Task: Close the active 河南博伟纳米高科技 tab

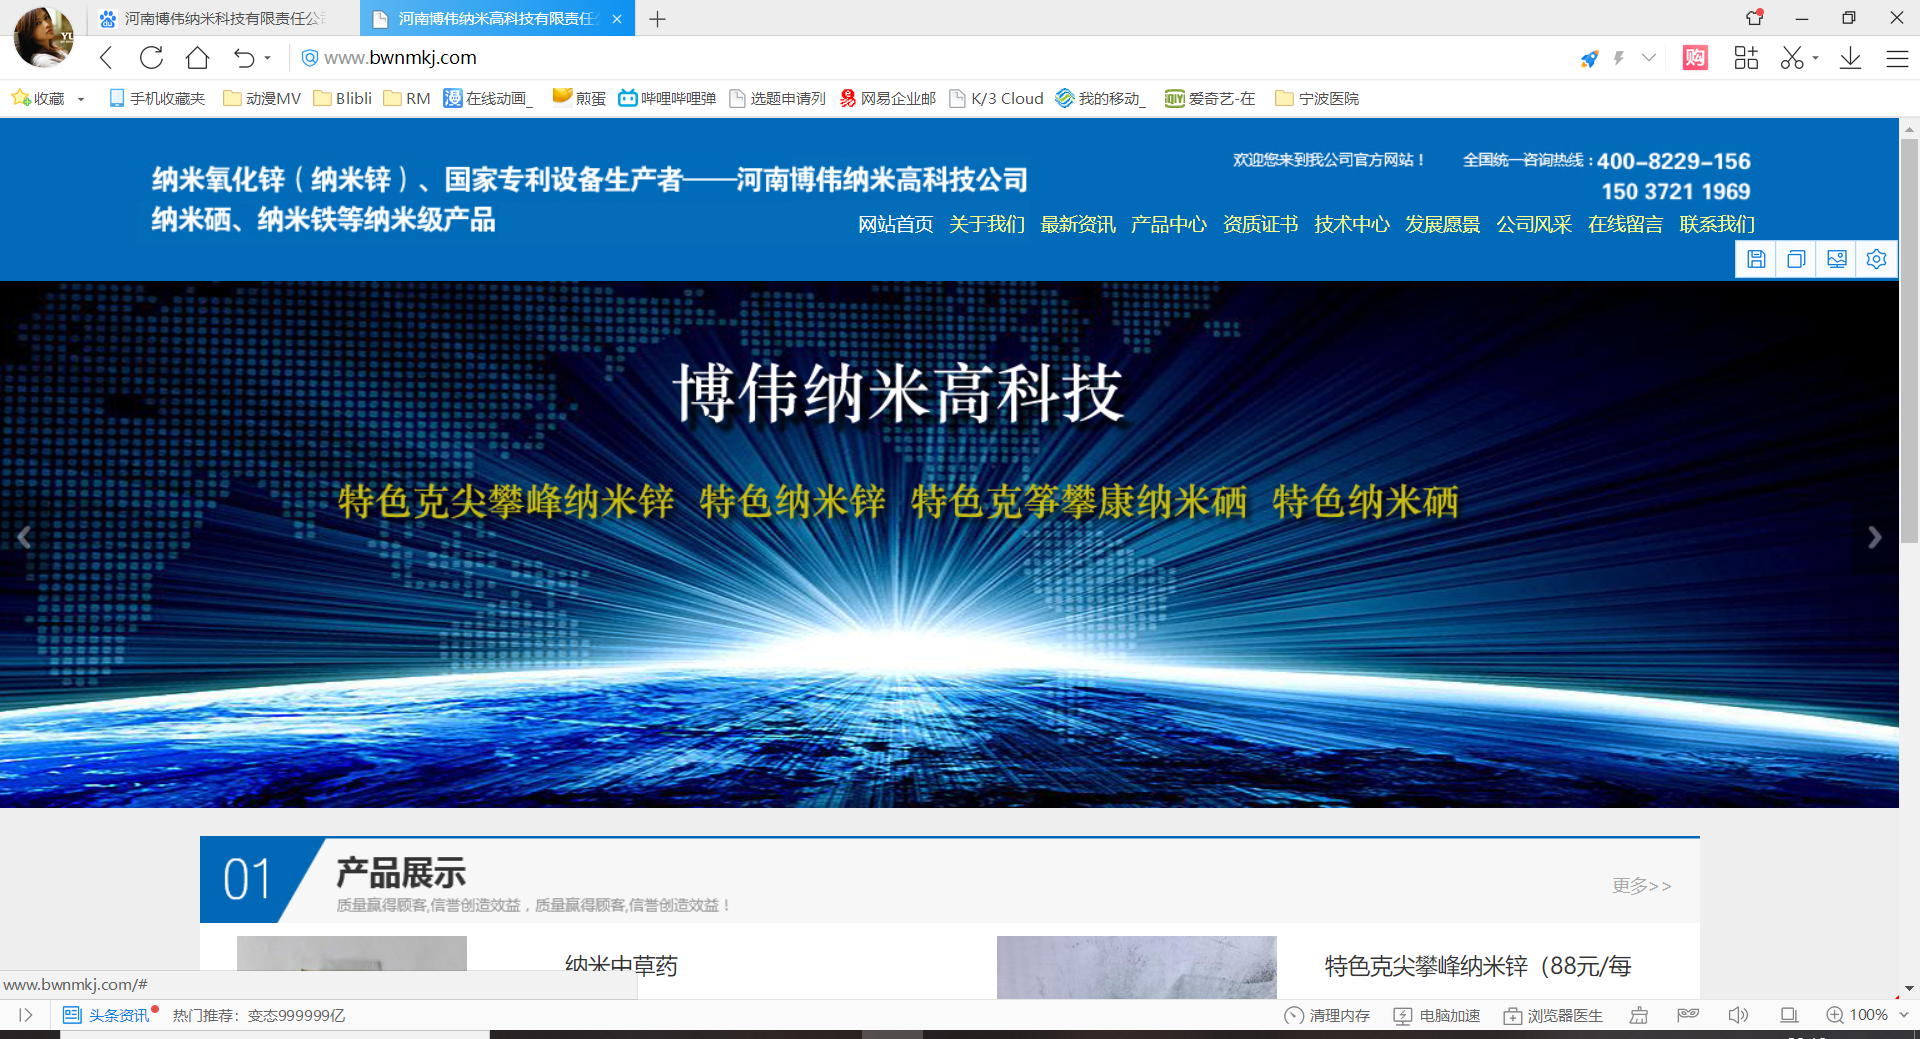Action: tap(617, 19)
